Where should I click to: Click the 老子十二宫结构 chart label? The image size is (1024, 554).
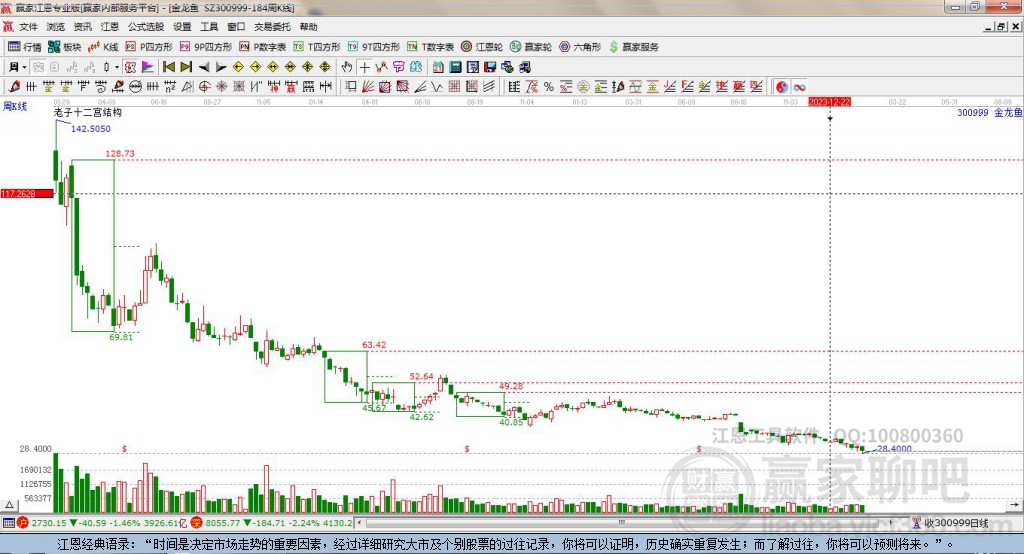coord(88,112)
